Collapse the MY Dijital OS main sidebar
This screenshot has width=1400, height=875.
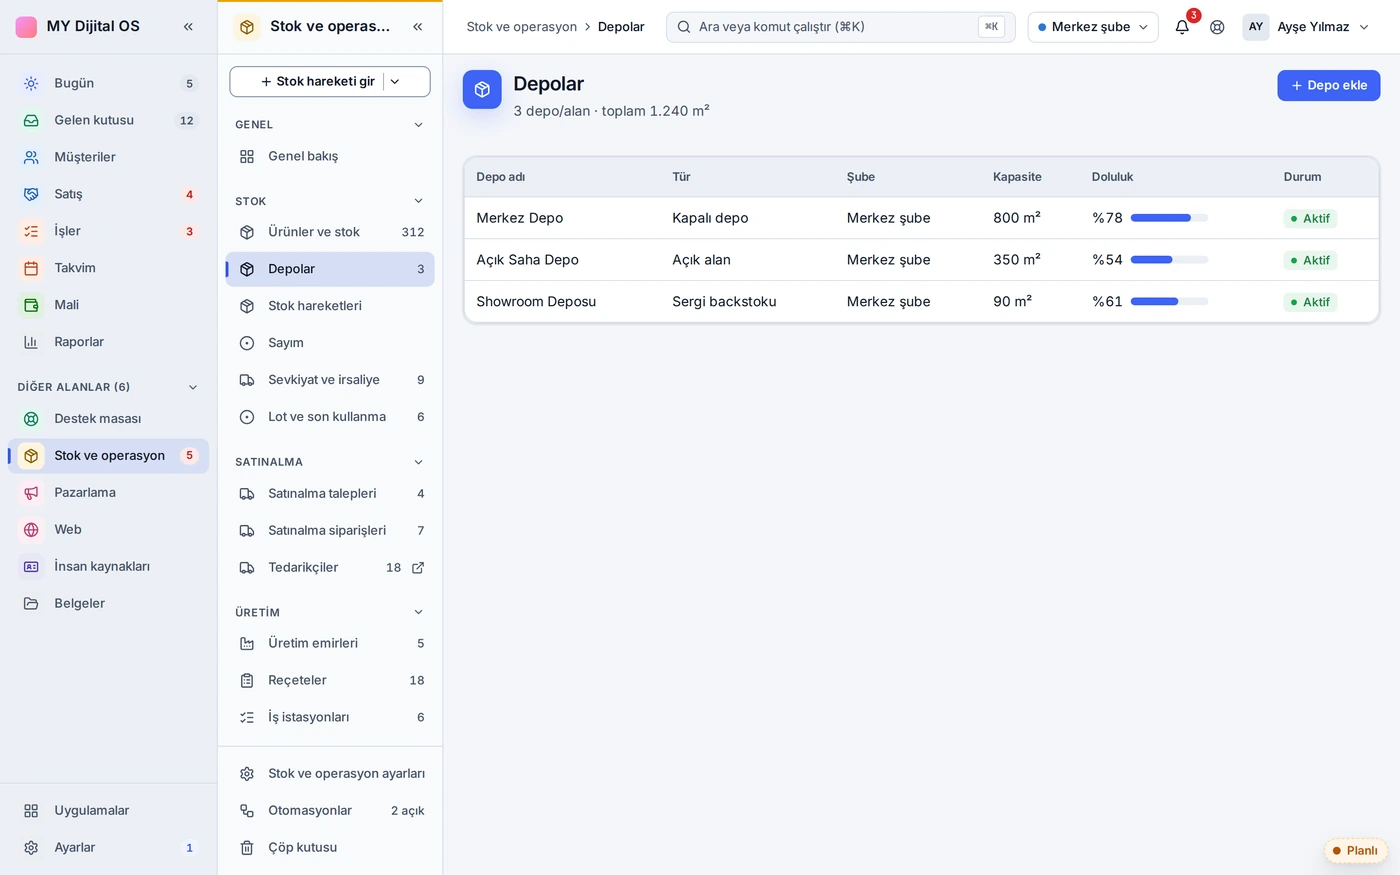pos(188,27)
